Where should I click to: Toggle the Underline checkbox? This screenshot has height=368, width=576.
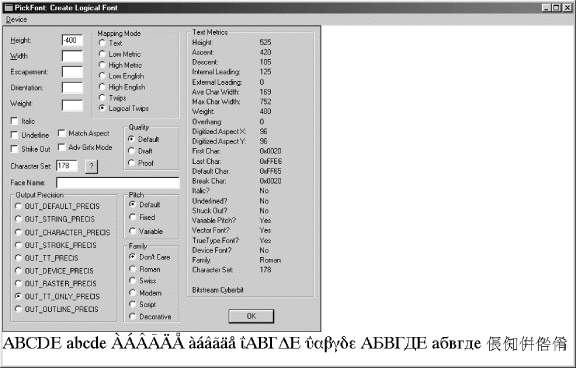click(x=14, y=135)
